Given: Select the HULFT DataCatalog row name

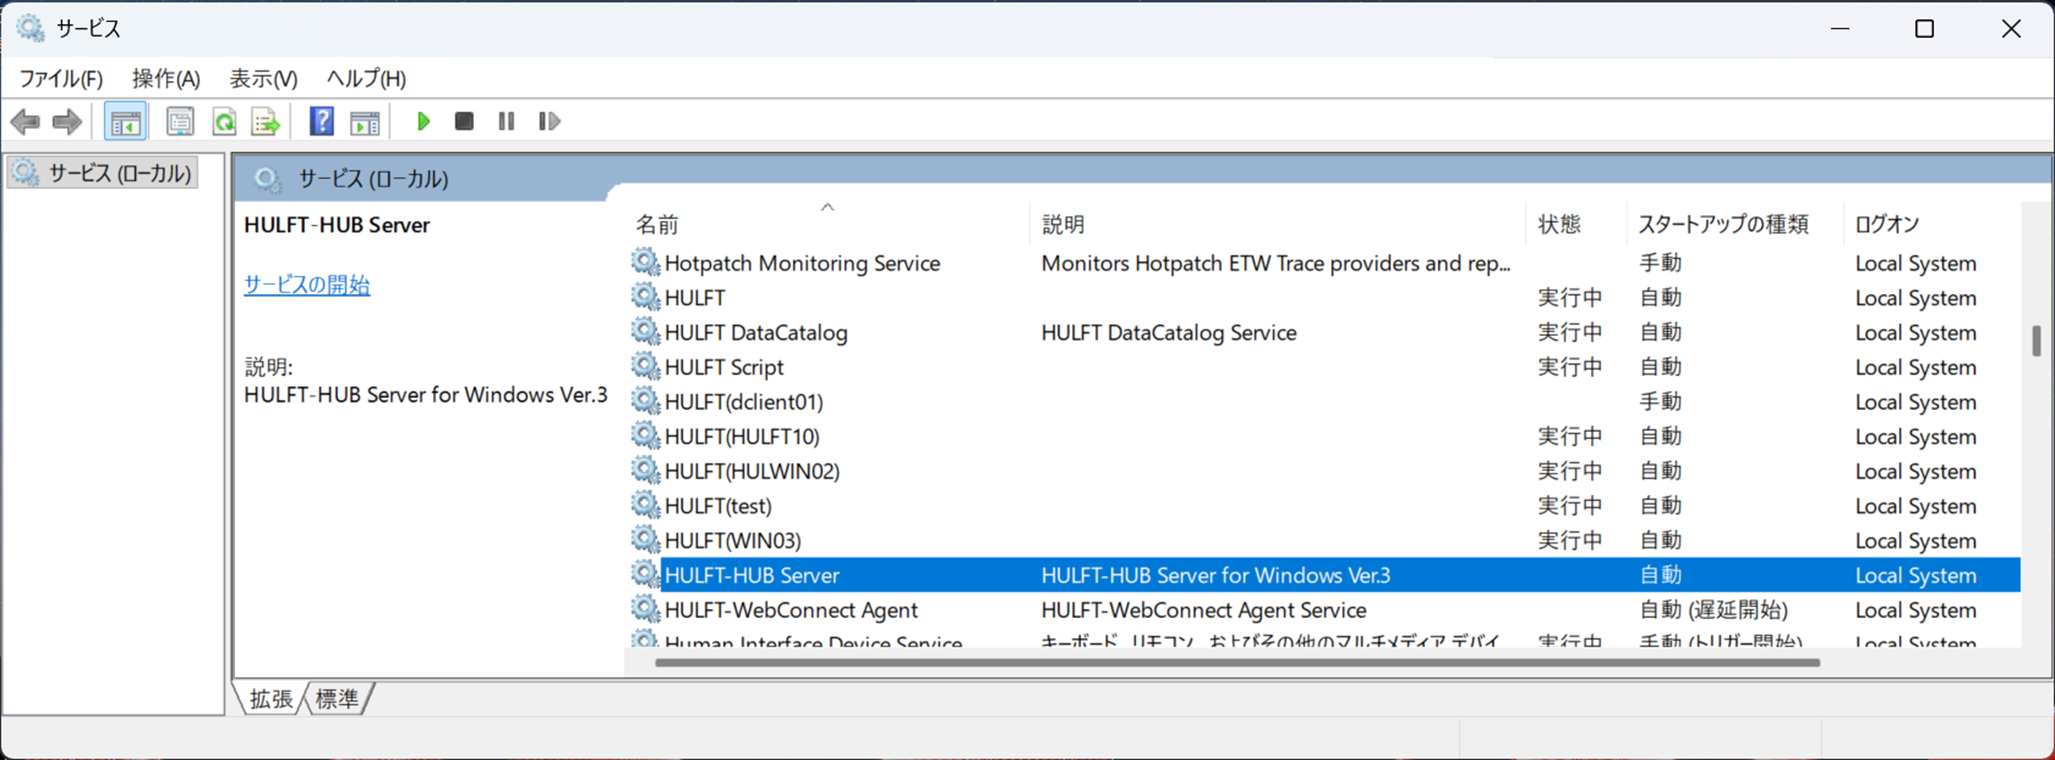Looking at the screenshot, I should pos(756,332).
